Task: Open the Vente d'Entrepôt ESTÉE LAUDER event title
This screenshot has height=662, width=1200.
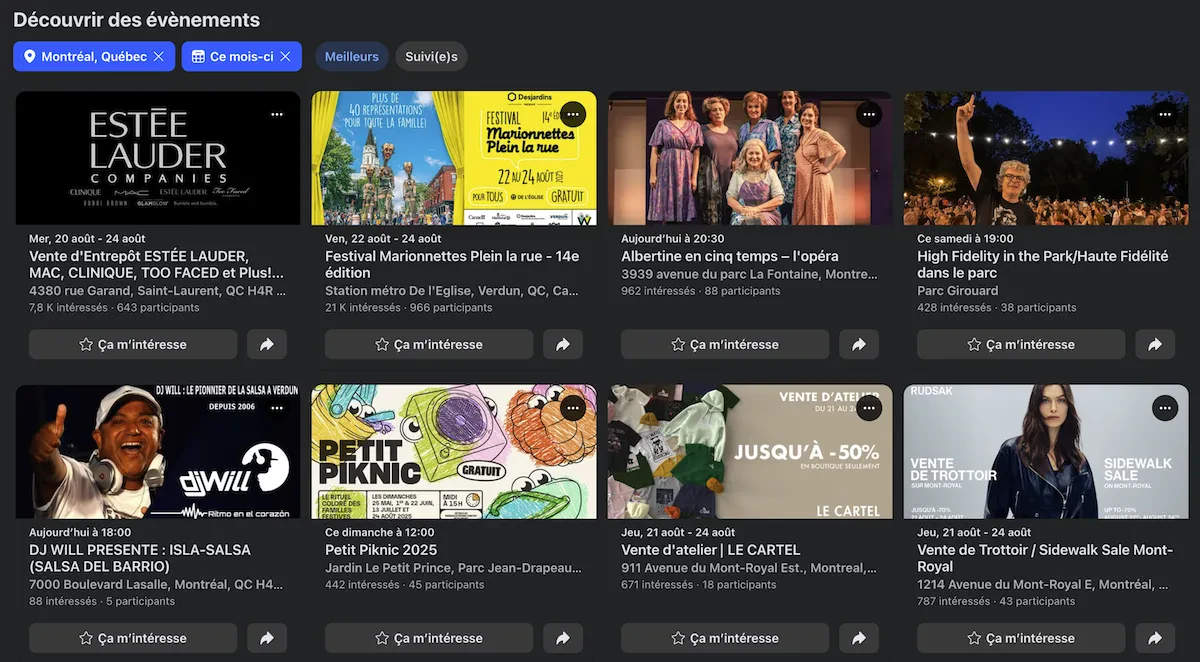Action: pyautogui.click(x=157, y=264)
